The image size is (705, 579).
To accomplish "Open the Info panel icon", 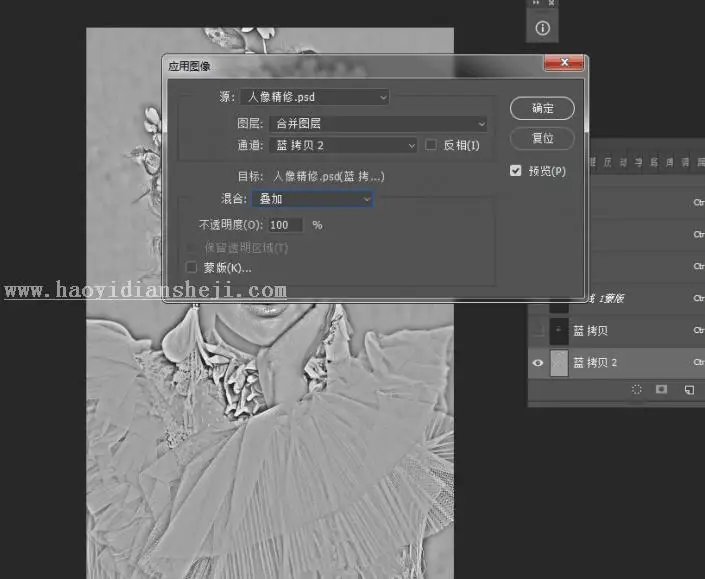I will tap(542, 28).
